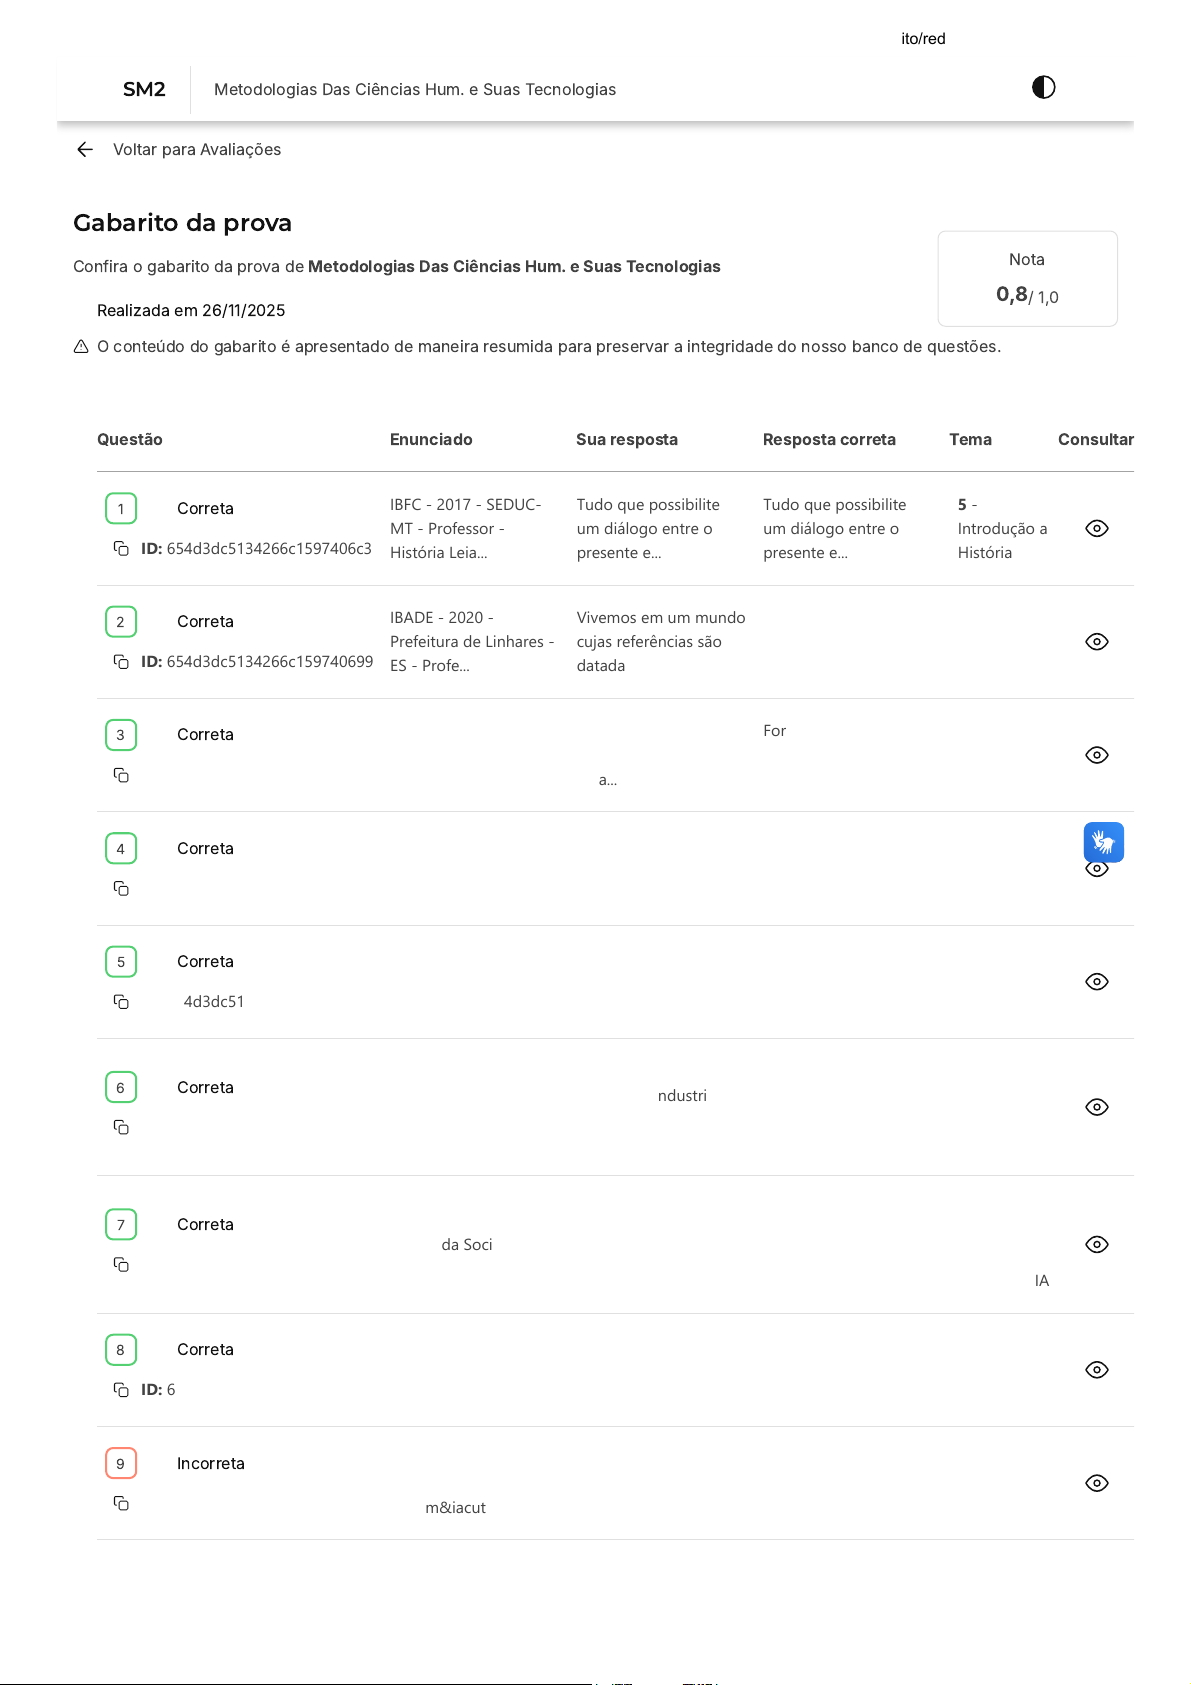Click the red question 9 badge
Viewport: 1191px width, 1685px height.
pyautogui.click(x=121, y=1464)
